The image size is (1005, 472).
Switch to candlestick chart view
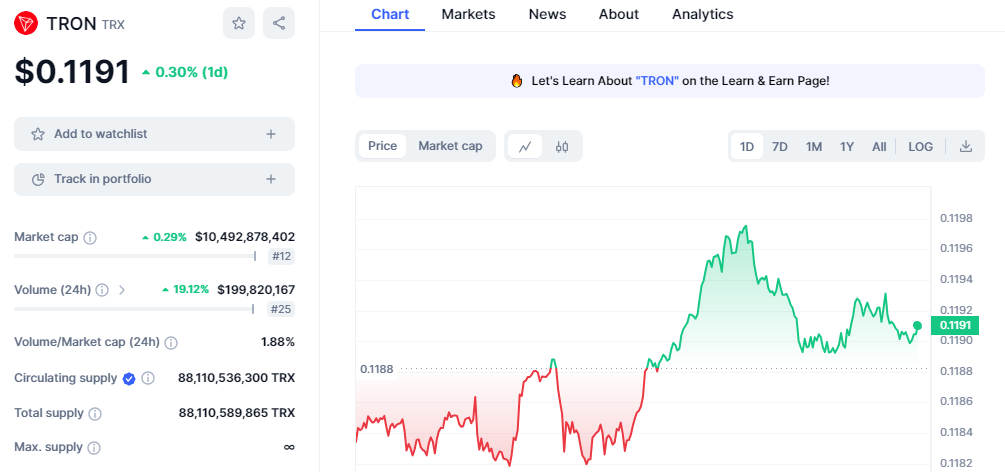[x=561, y=146]
